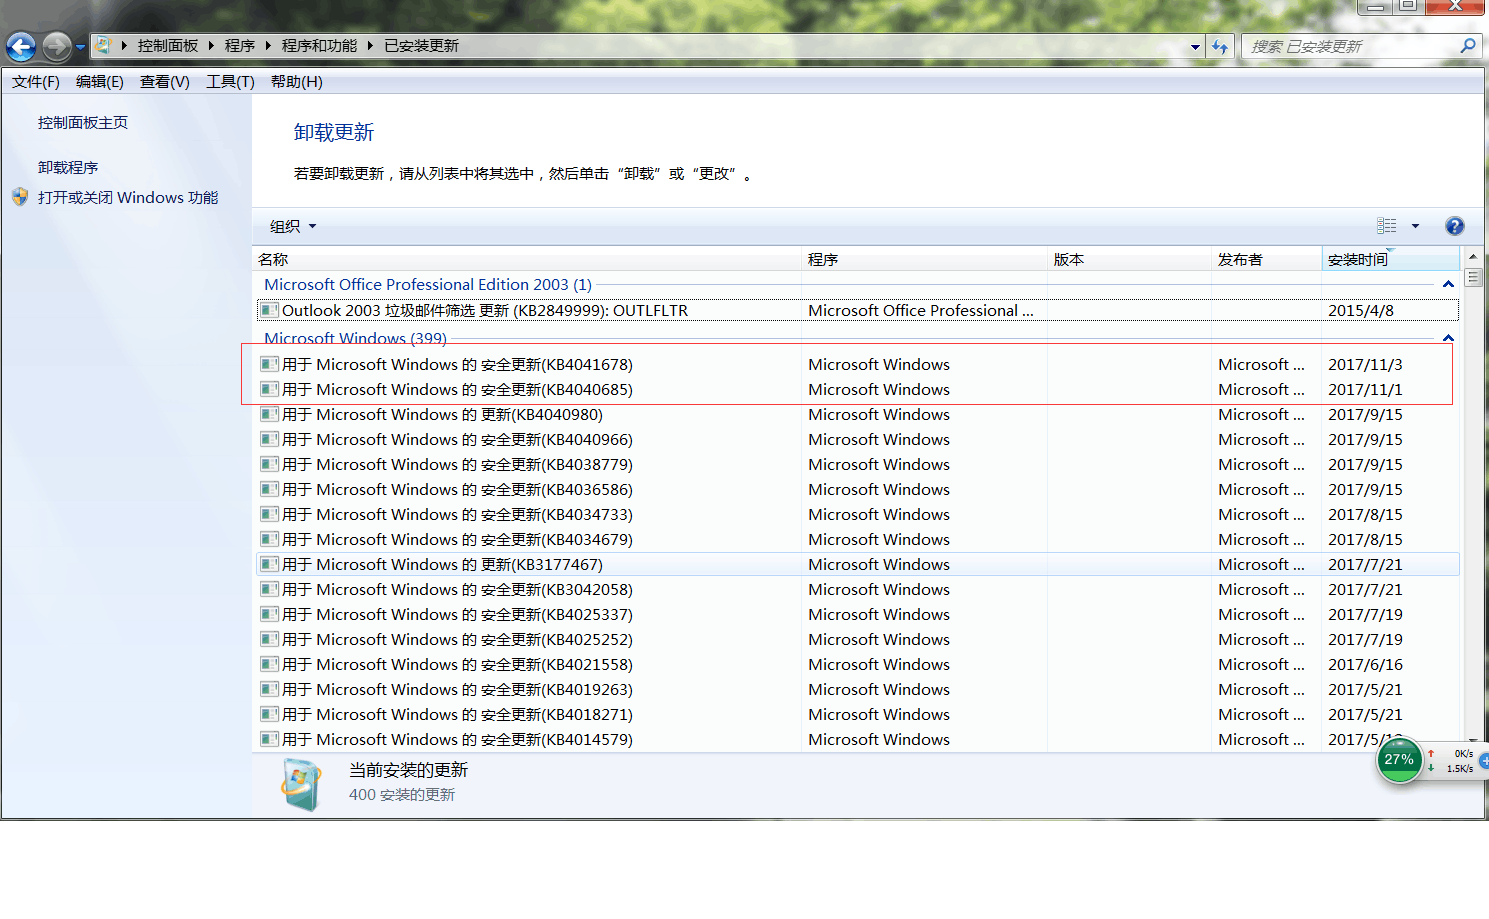
Task: Click 程序和功能 in the breadcrumb path
Action: [319, 46]
